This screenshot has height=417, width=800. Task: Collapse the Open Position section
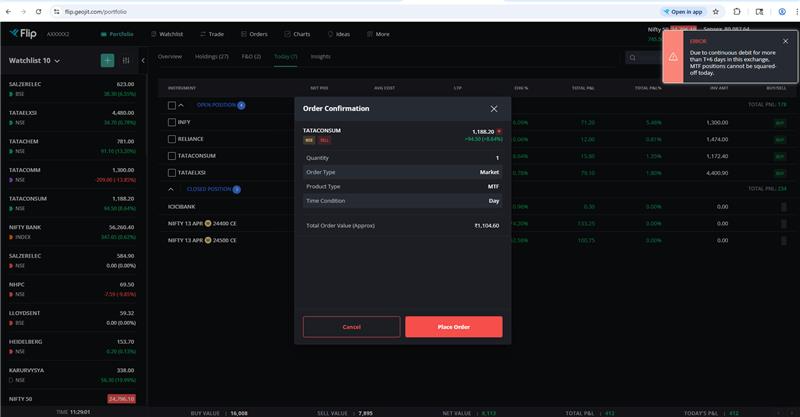pyautogui.click(x=181, y=105)
